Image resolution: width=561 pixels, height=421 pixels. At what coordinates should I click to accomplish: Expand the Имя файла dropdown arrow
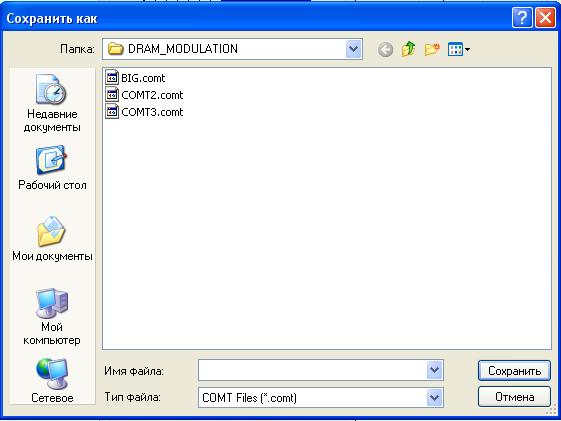434,370
